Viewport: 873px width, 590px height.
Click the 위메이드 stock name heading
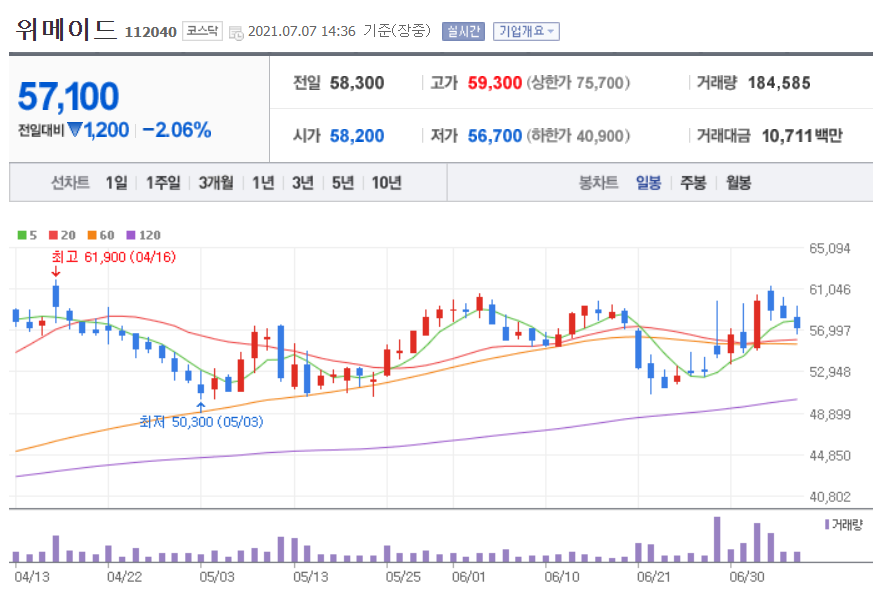[66, 29]
